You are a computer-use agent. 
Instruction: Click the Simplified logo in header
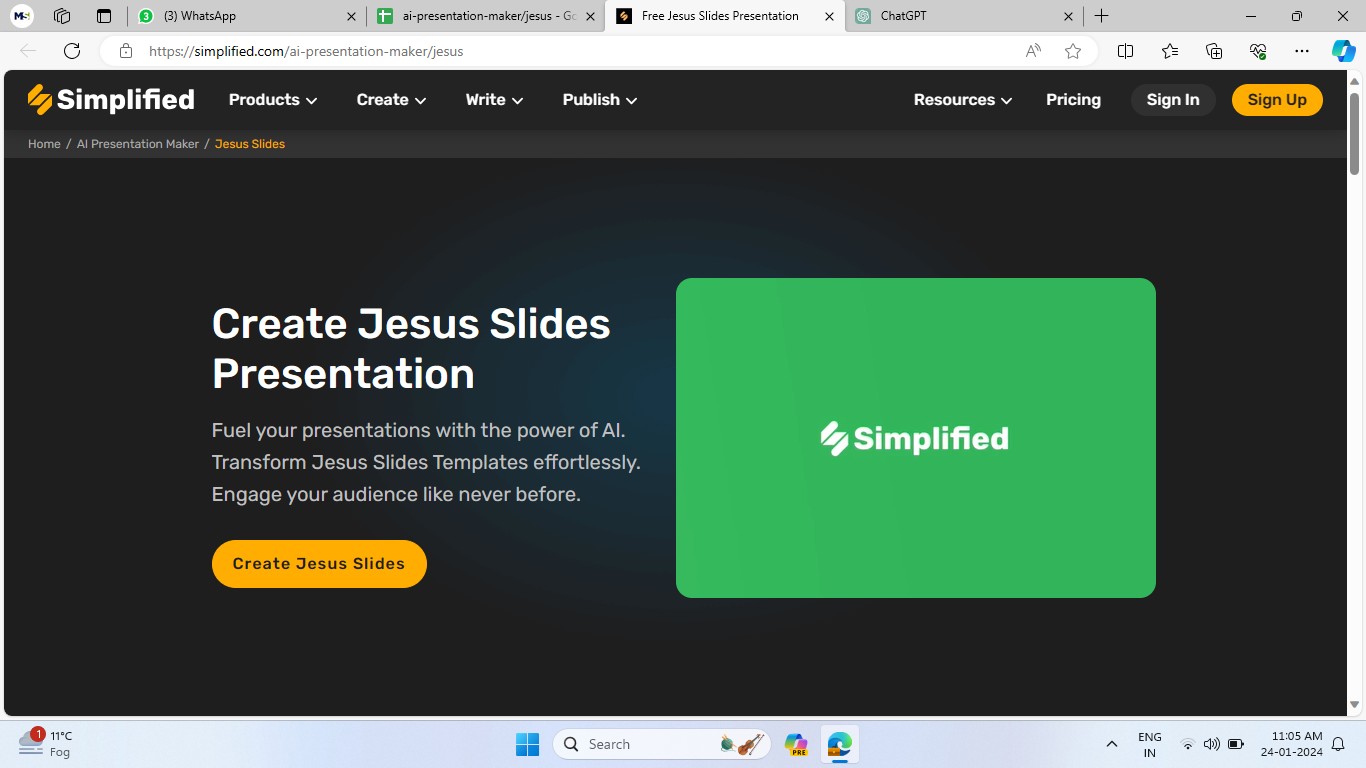click(x=111, y=100)
